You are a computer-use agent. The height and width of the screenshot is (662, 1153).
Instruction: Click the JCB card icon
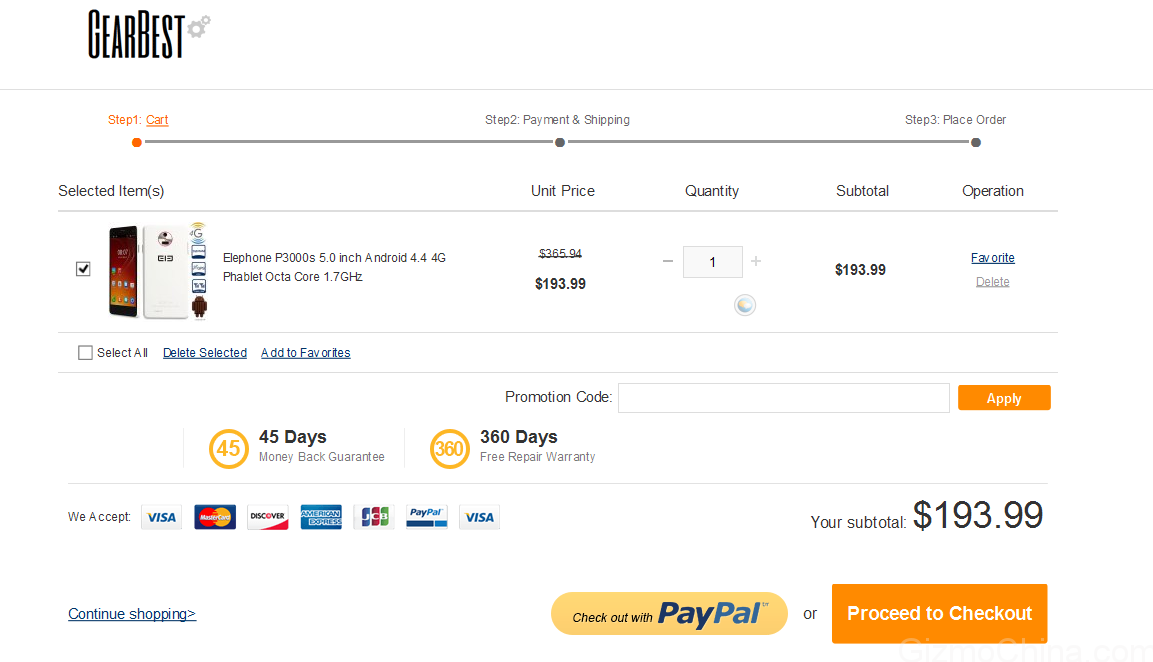374,517
